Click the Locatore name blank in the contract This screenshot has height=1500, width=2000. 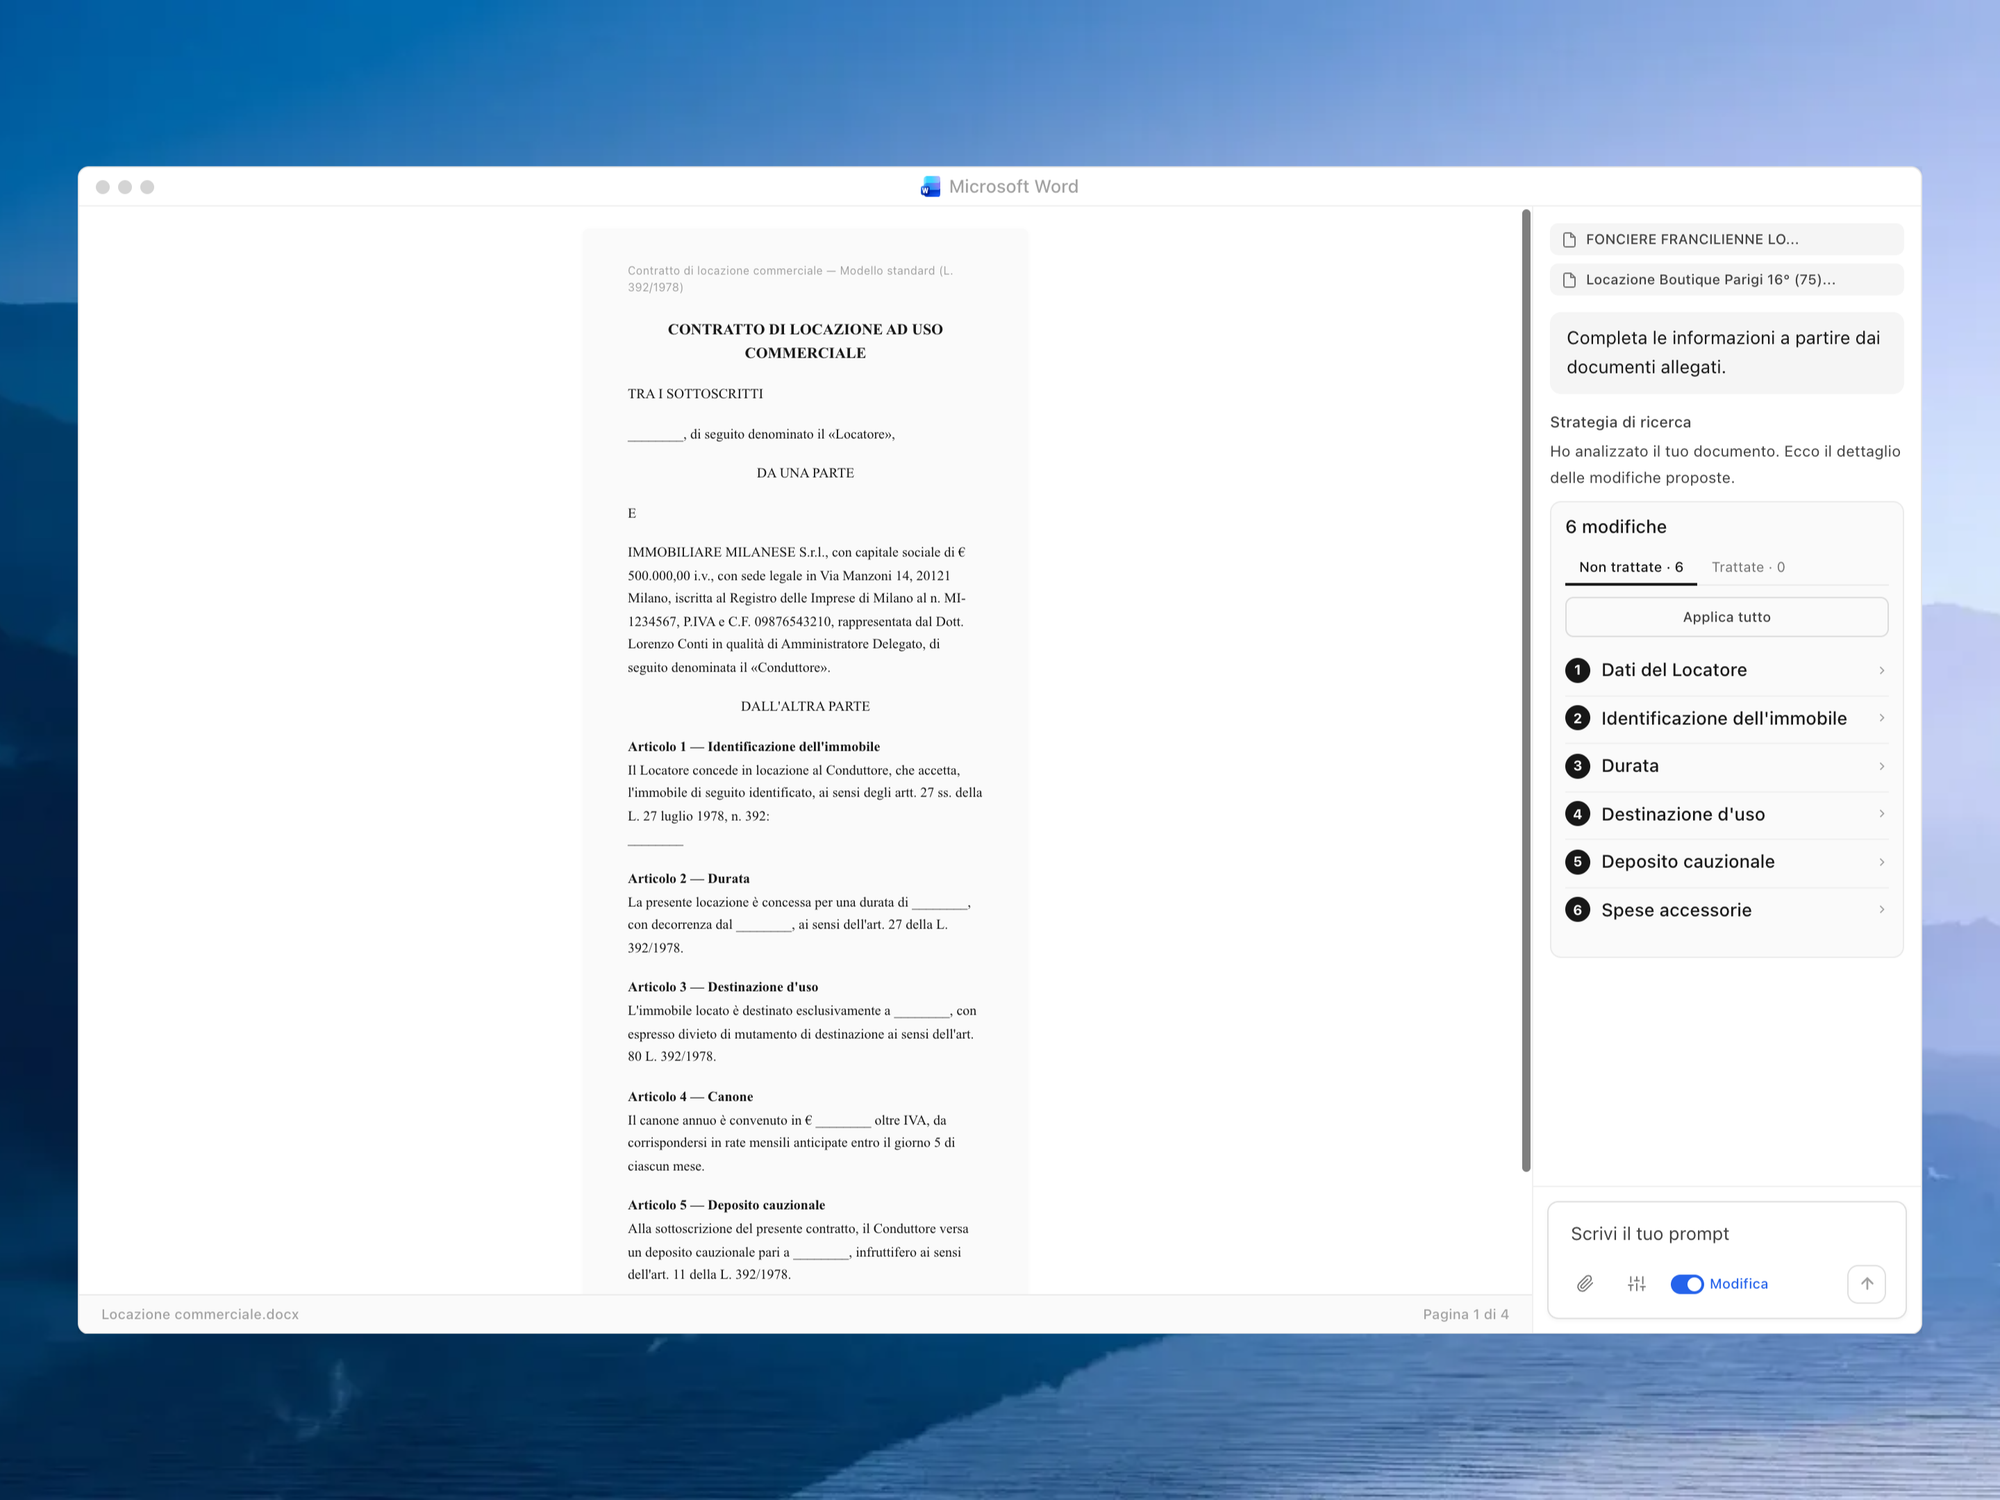[655, 435]
